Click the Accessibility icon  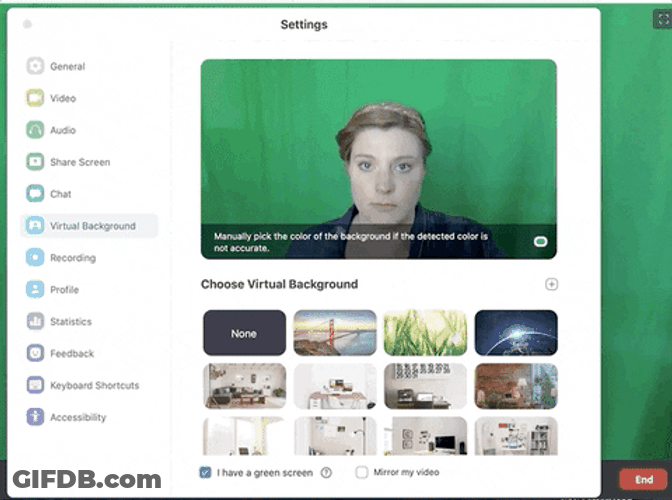(35, 417)
